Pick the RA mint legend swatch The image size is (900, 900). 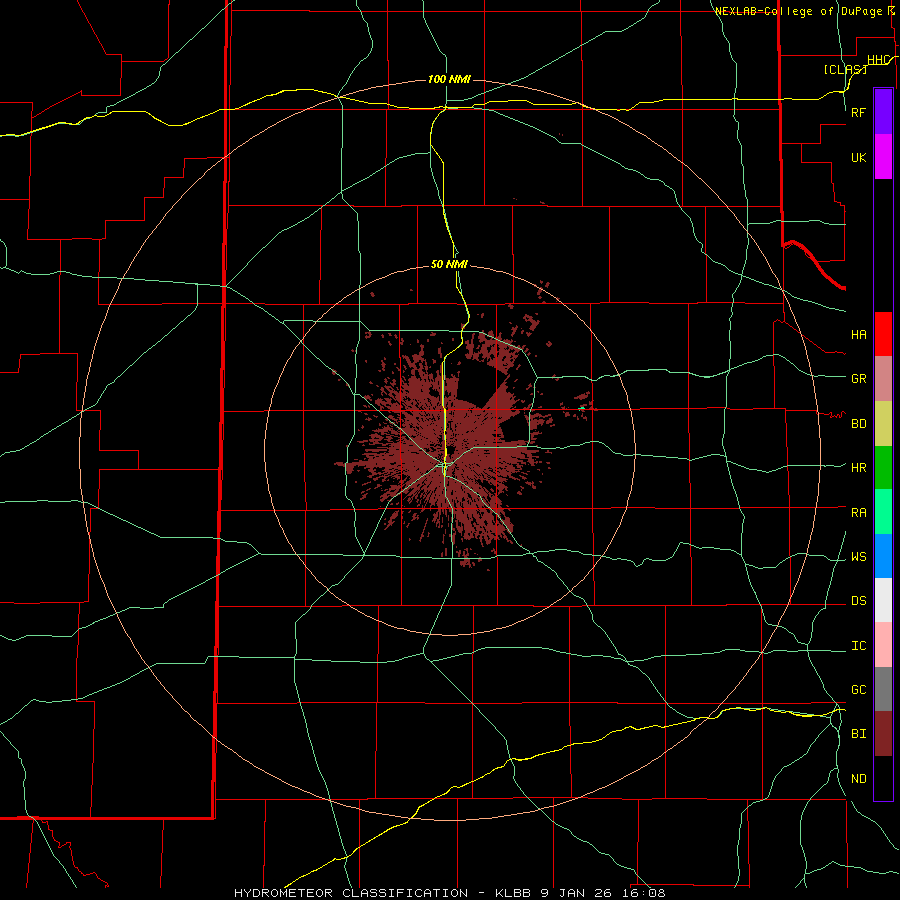point(883,512)
